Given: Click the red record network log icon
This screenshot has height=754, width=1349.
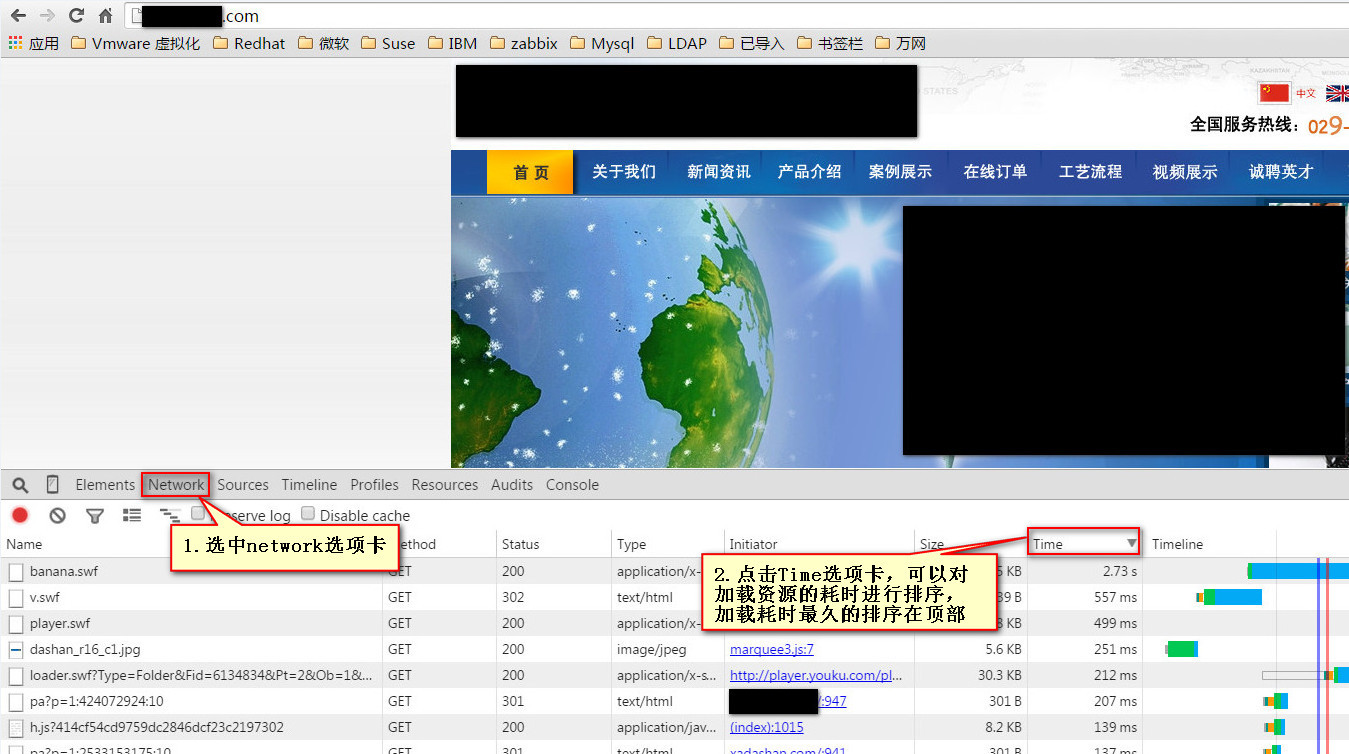Looking at the screenshot, I should coord(19,515).
